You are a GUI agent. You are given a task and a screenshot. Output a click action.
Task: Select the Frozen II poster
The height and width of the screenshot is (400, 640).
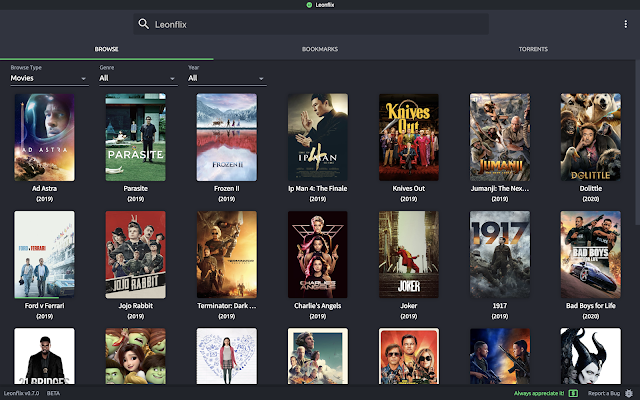coord(227,137)
